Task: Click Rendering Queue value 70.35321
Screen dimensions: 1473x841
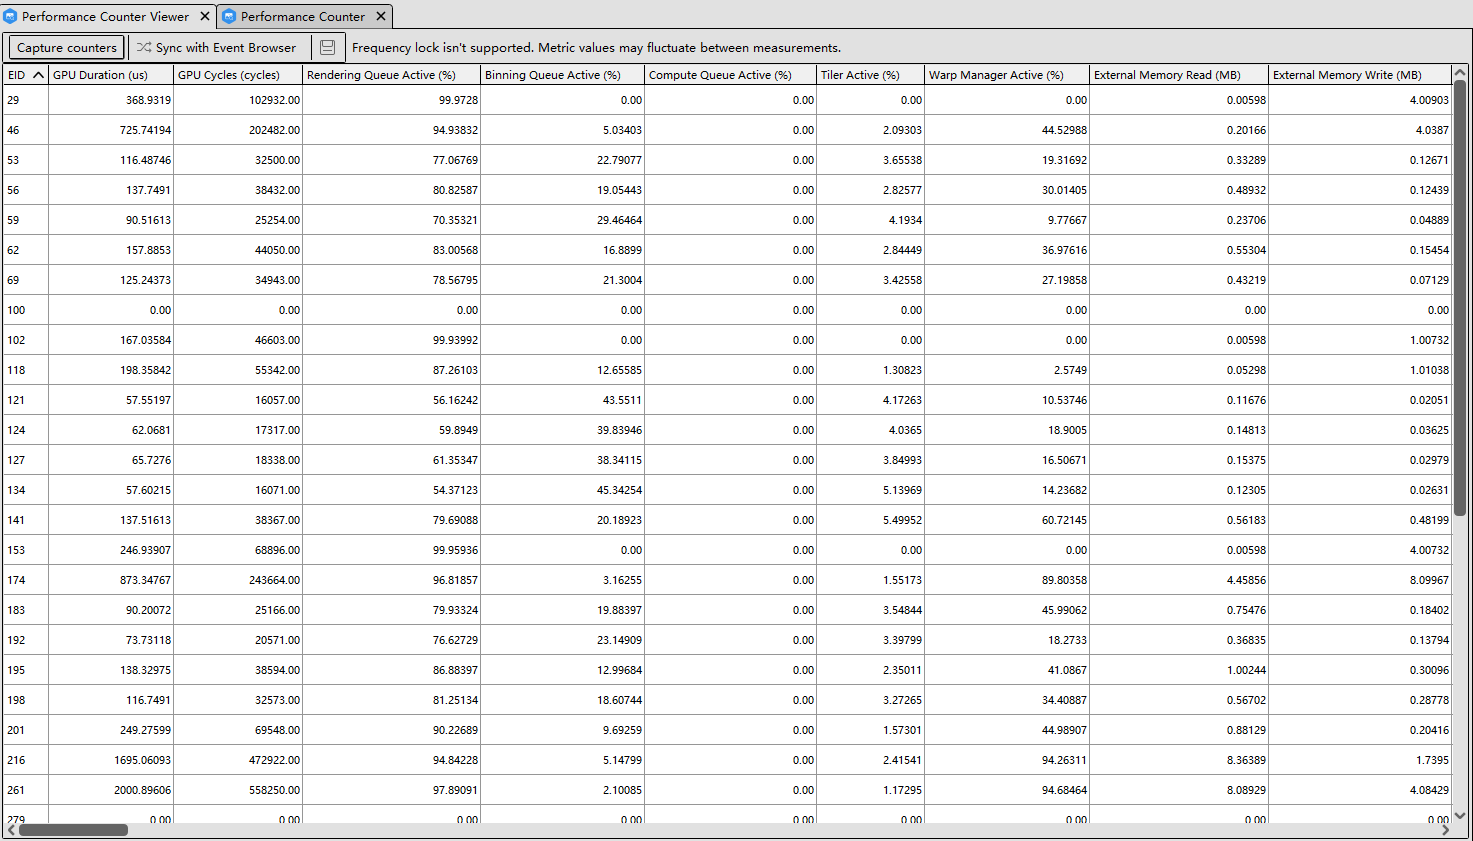Action: 455,220
